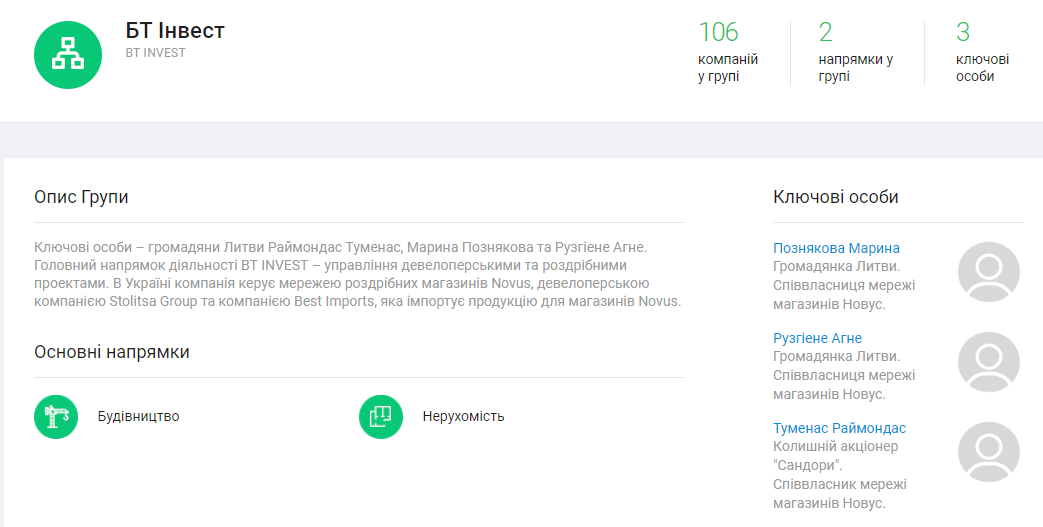Click the 'Ключові особи' sidebar heading

click(x=835, y=197)
